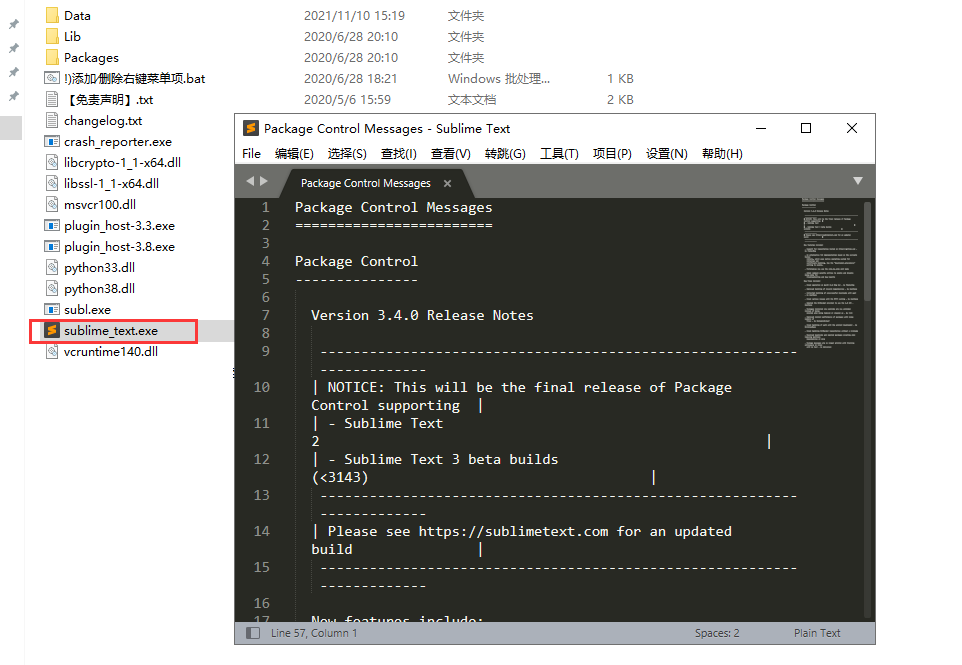The width and height of the screenshot is (962, 665).
Task: Click the 【免责声明】.txt file icon
Action: [52, 99]
